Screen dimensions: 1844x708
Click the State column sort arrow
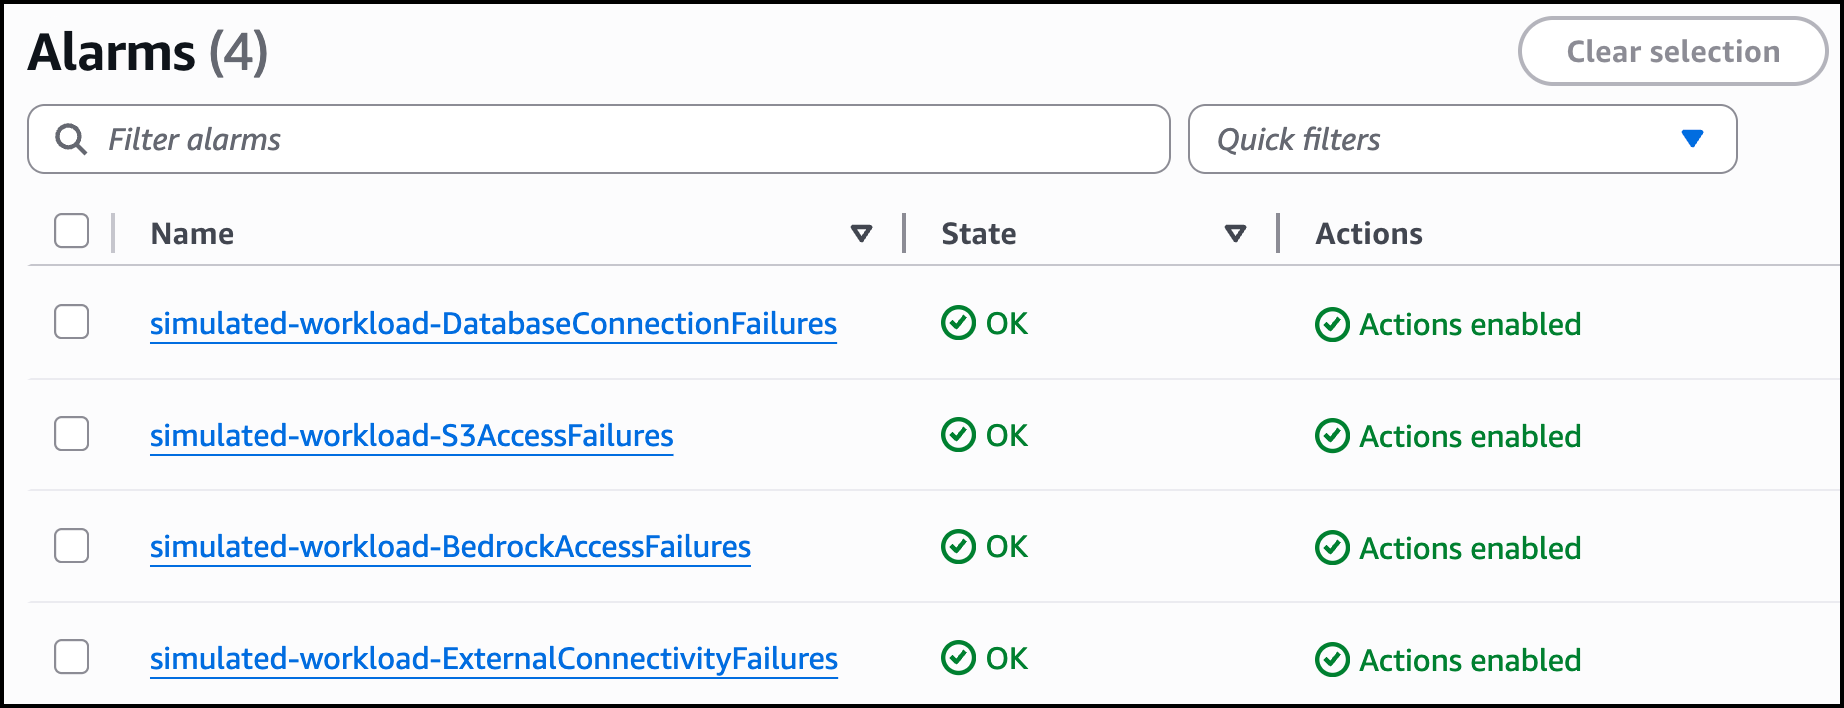click(x=1235, y=234)
